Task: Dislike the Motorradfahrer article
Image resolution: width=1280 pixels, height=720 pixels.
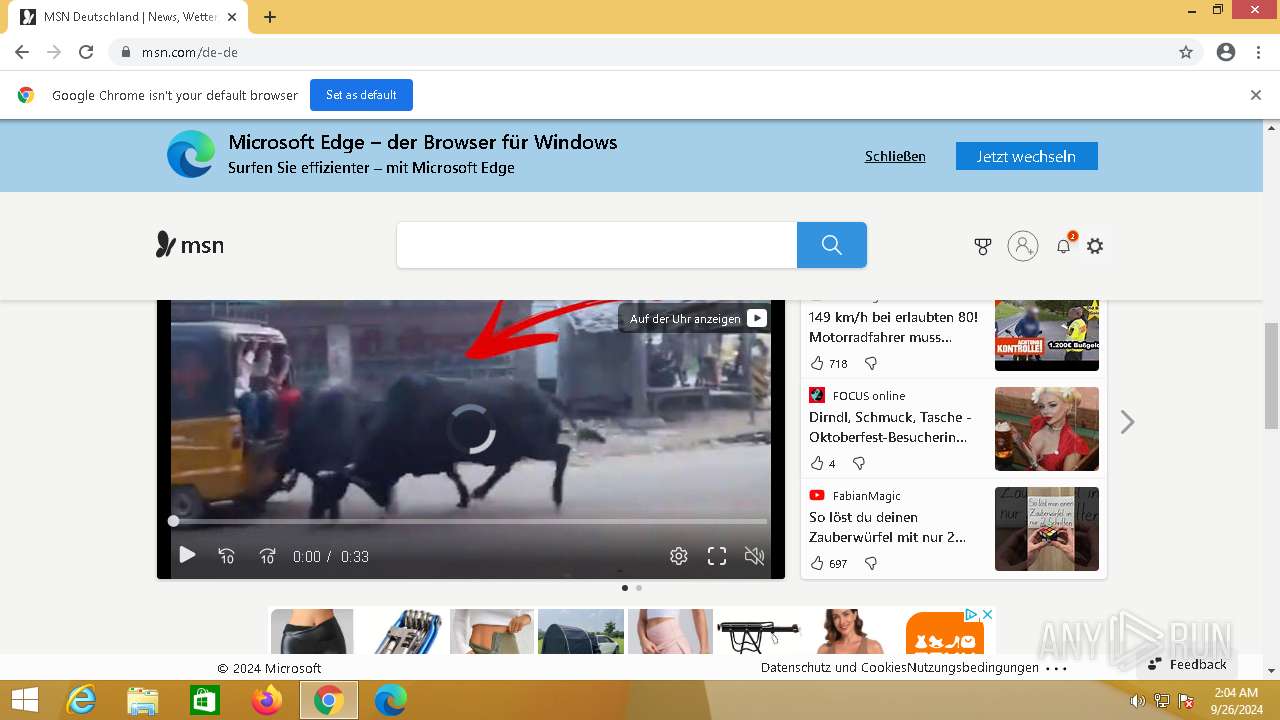Action: pyautogui.click(x=871, y=363)
